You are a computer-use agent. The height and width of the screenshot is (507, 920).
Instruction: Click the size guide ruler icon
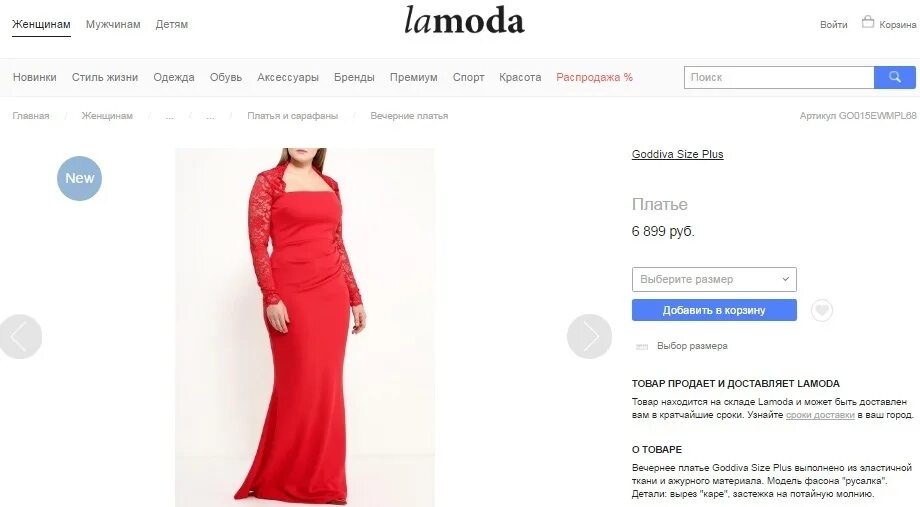[x=642, y=346]
